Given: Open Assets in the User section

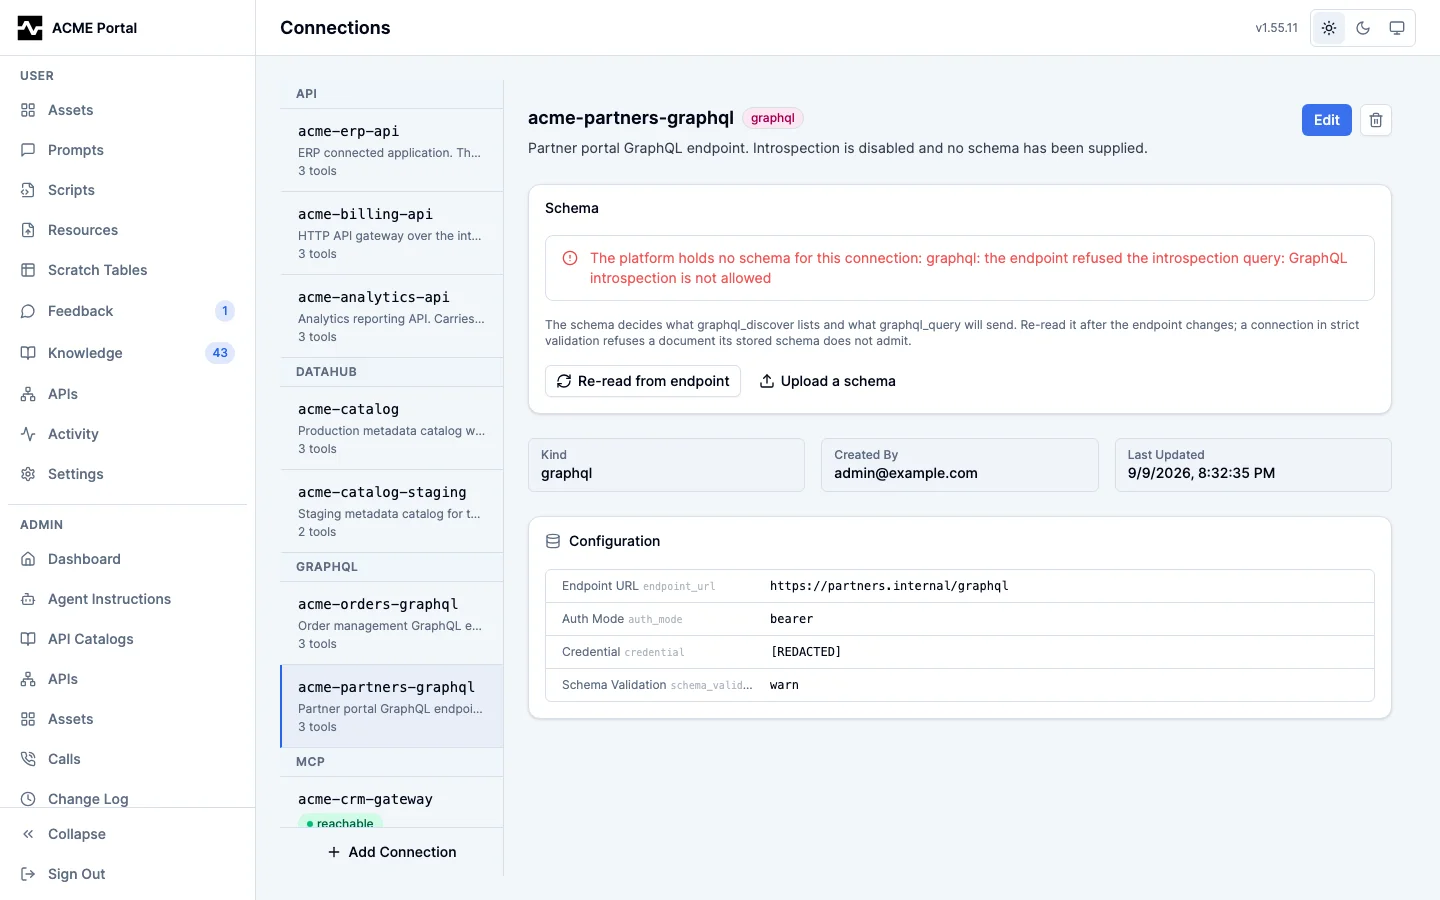Looking at the screenshot, I should tap(127, 110).
